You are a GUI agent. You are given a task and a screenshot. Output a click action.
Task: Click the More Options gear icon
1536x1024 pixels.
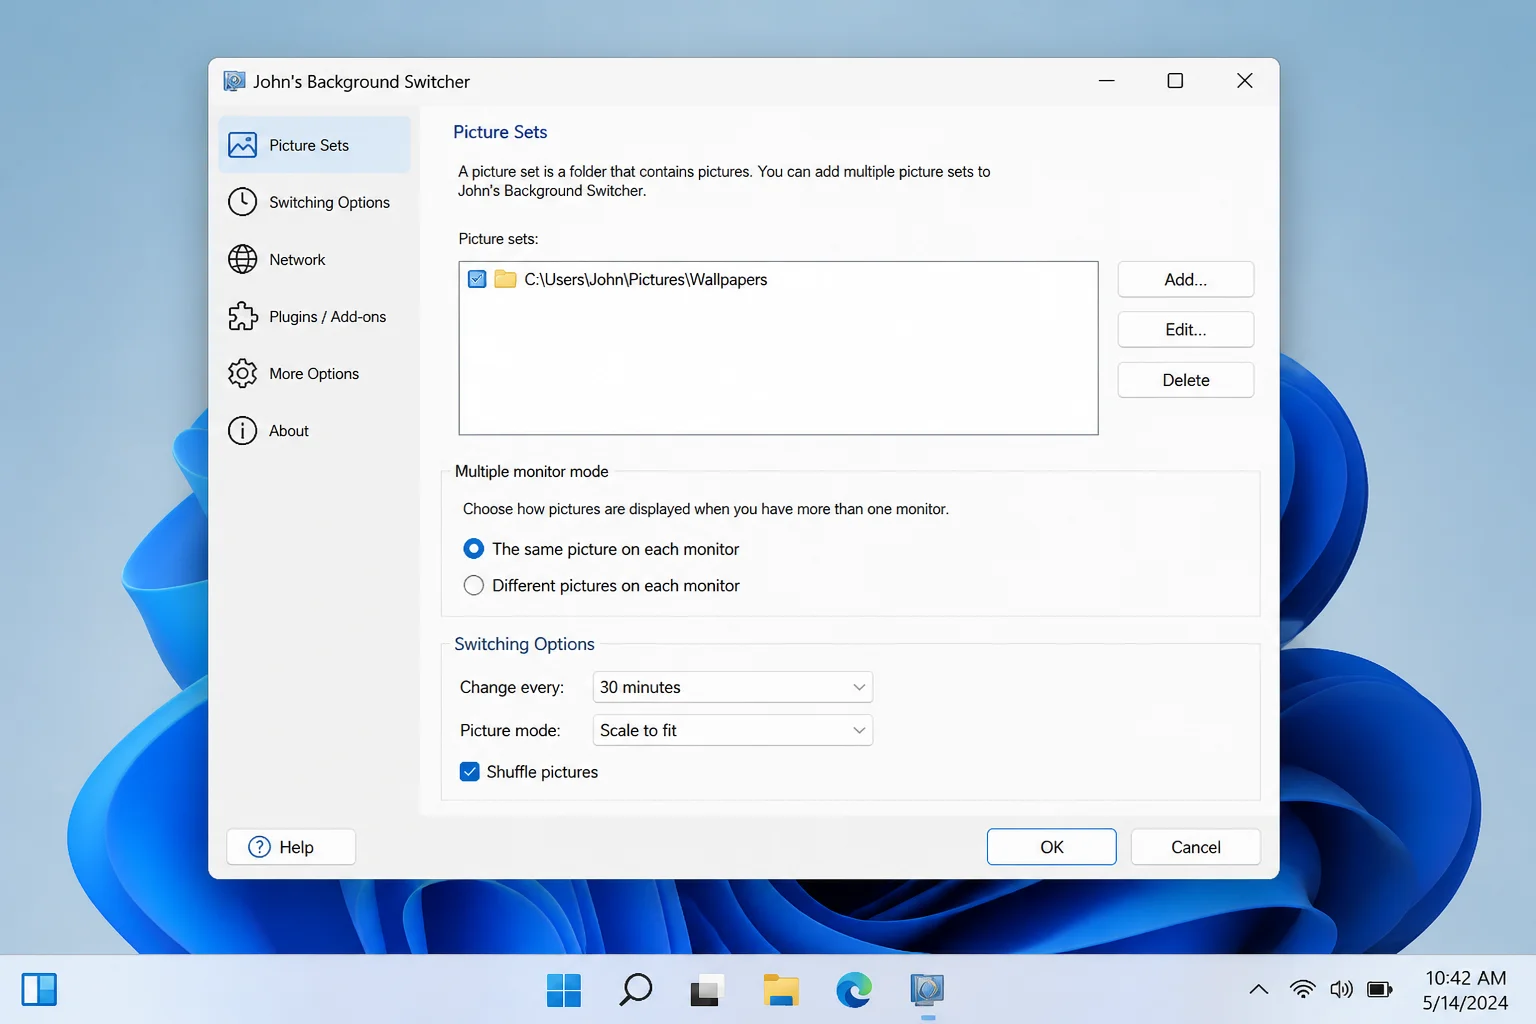coord(242,373)
